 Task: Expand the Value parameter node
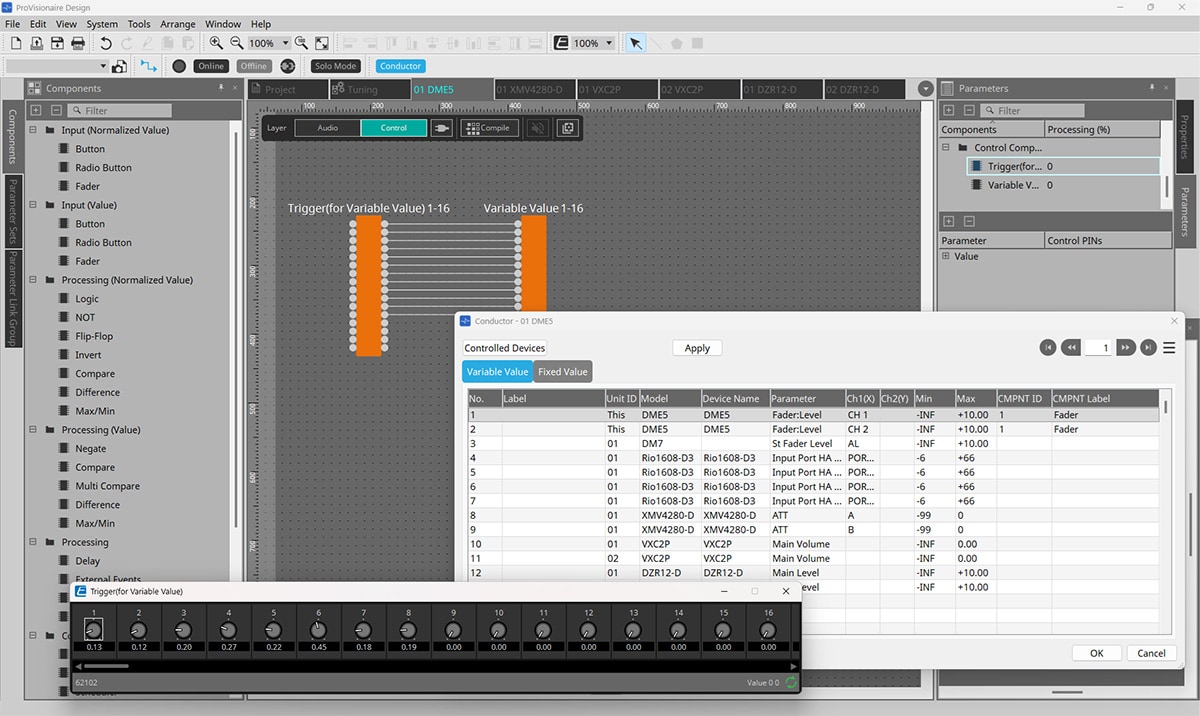pyautogui.click(x=946, y=257)
